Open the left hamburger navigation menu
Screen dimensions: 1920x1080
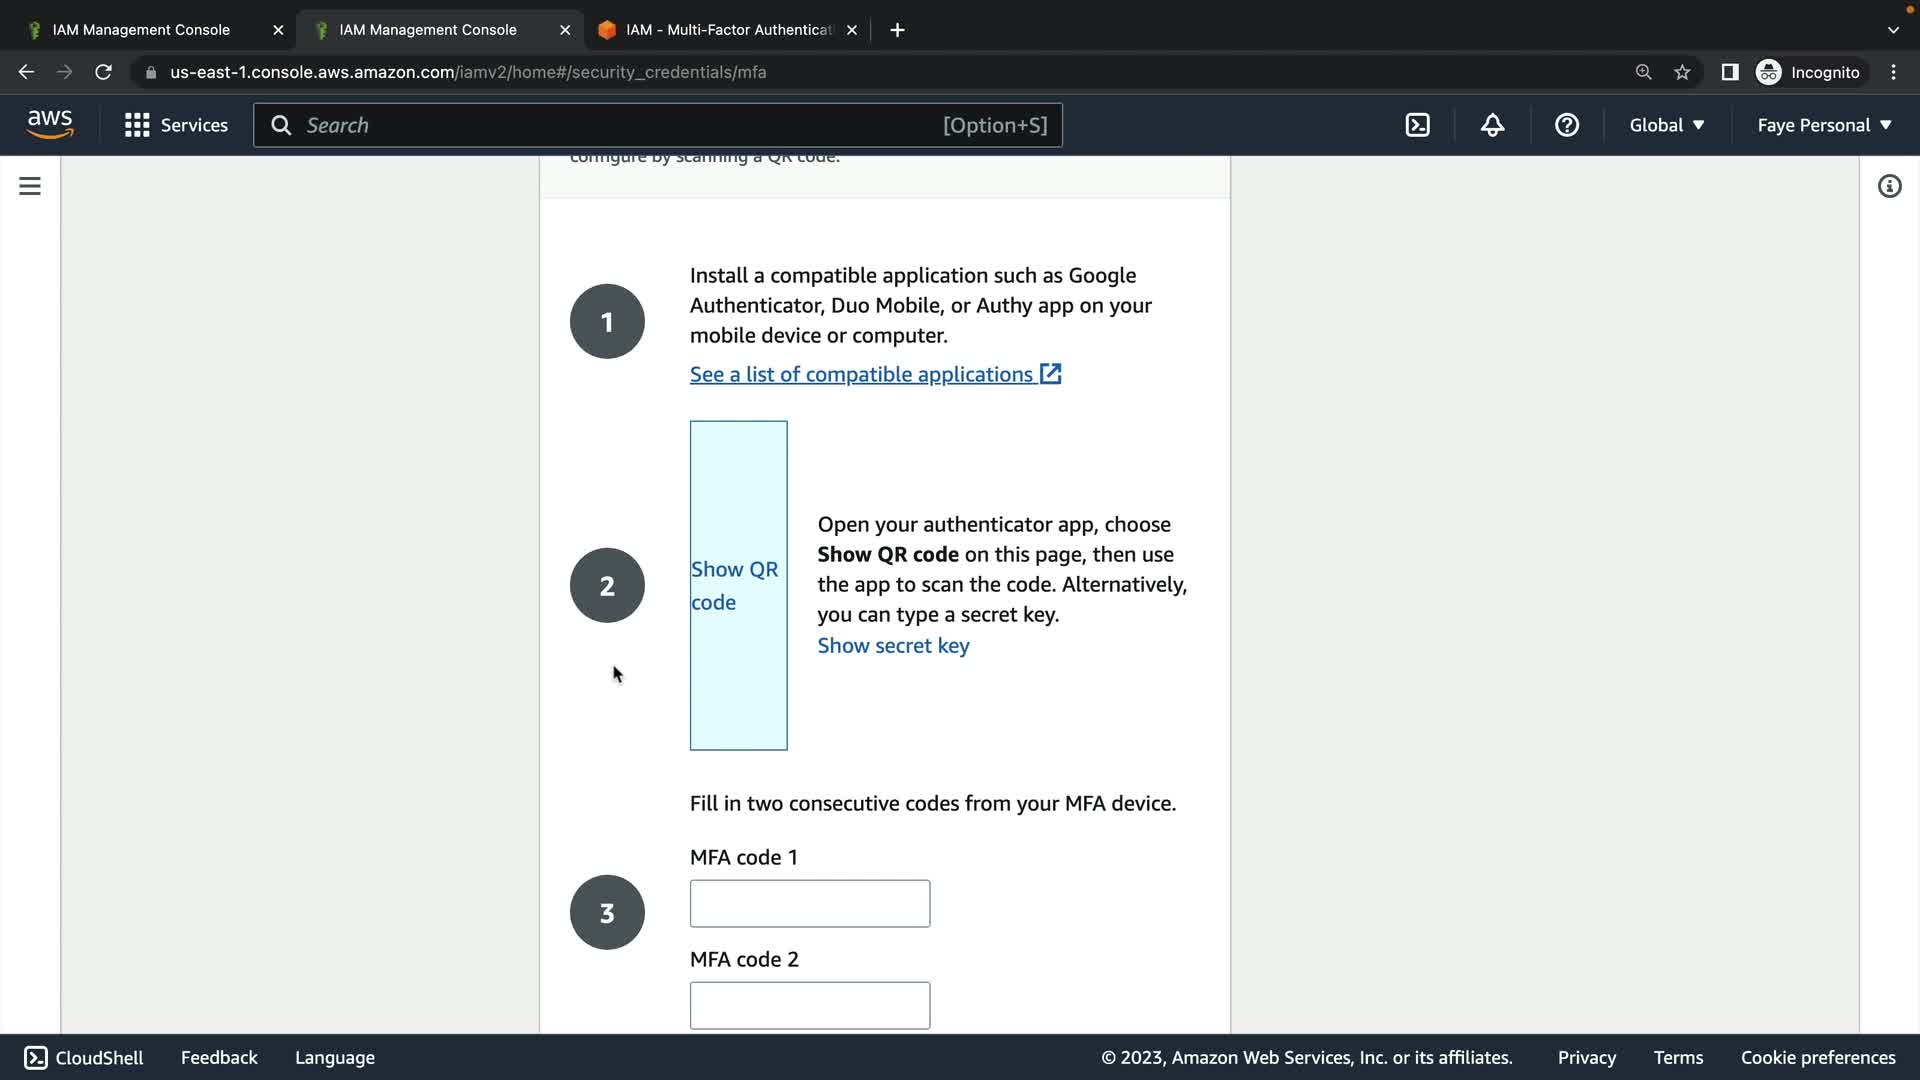click(30, 186)
